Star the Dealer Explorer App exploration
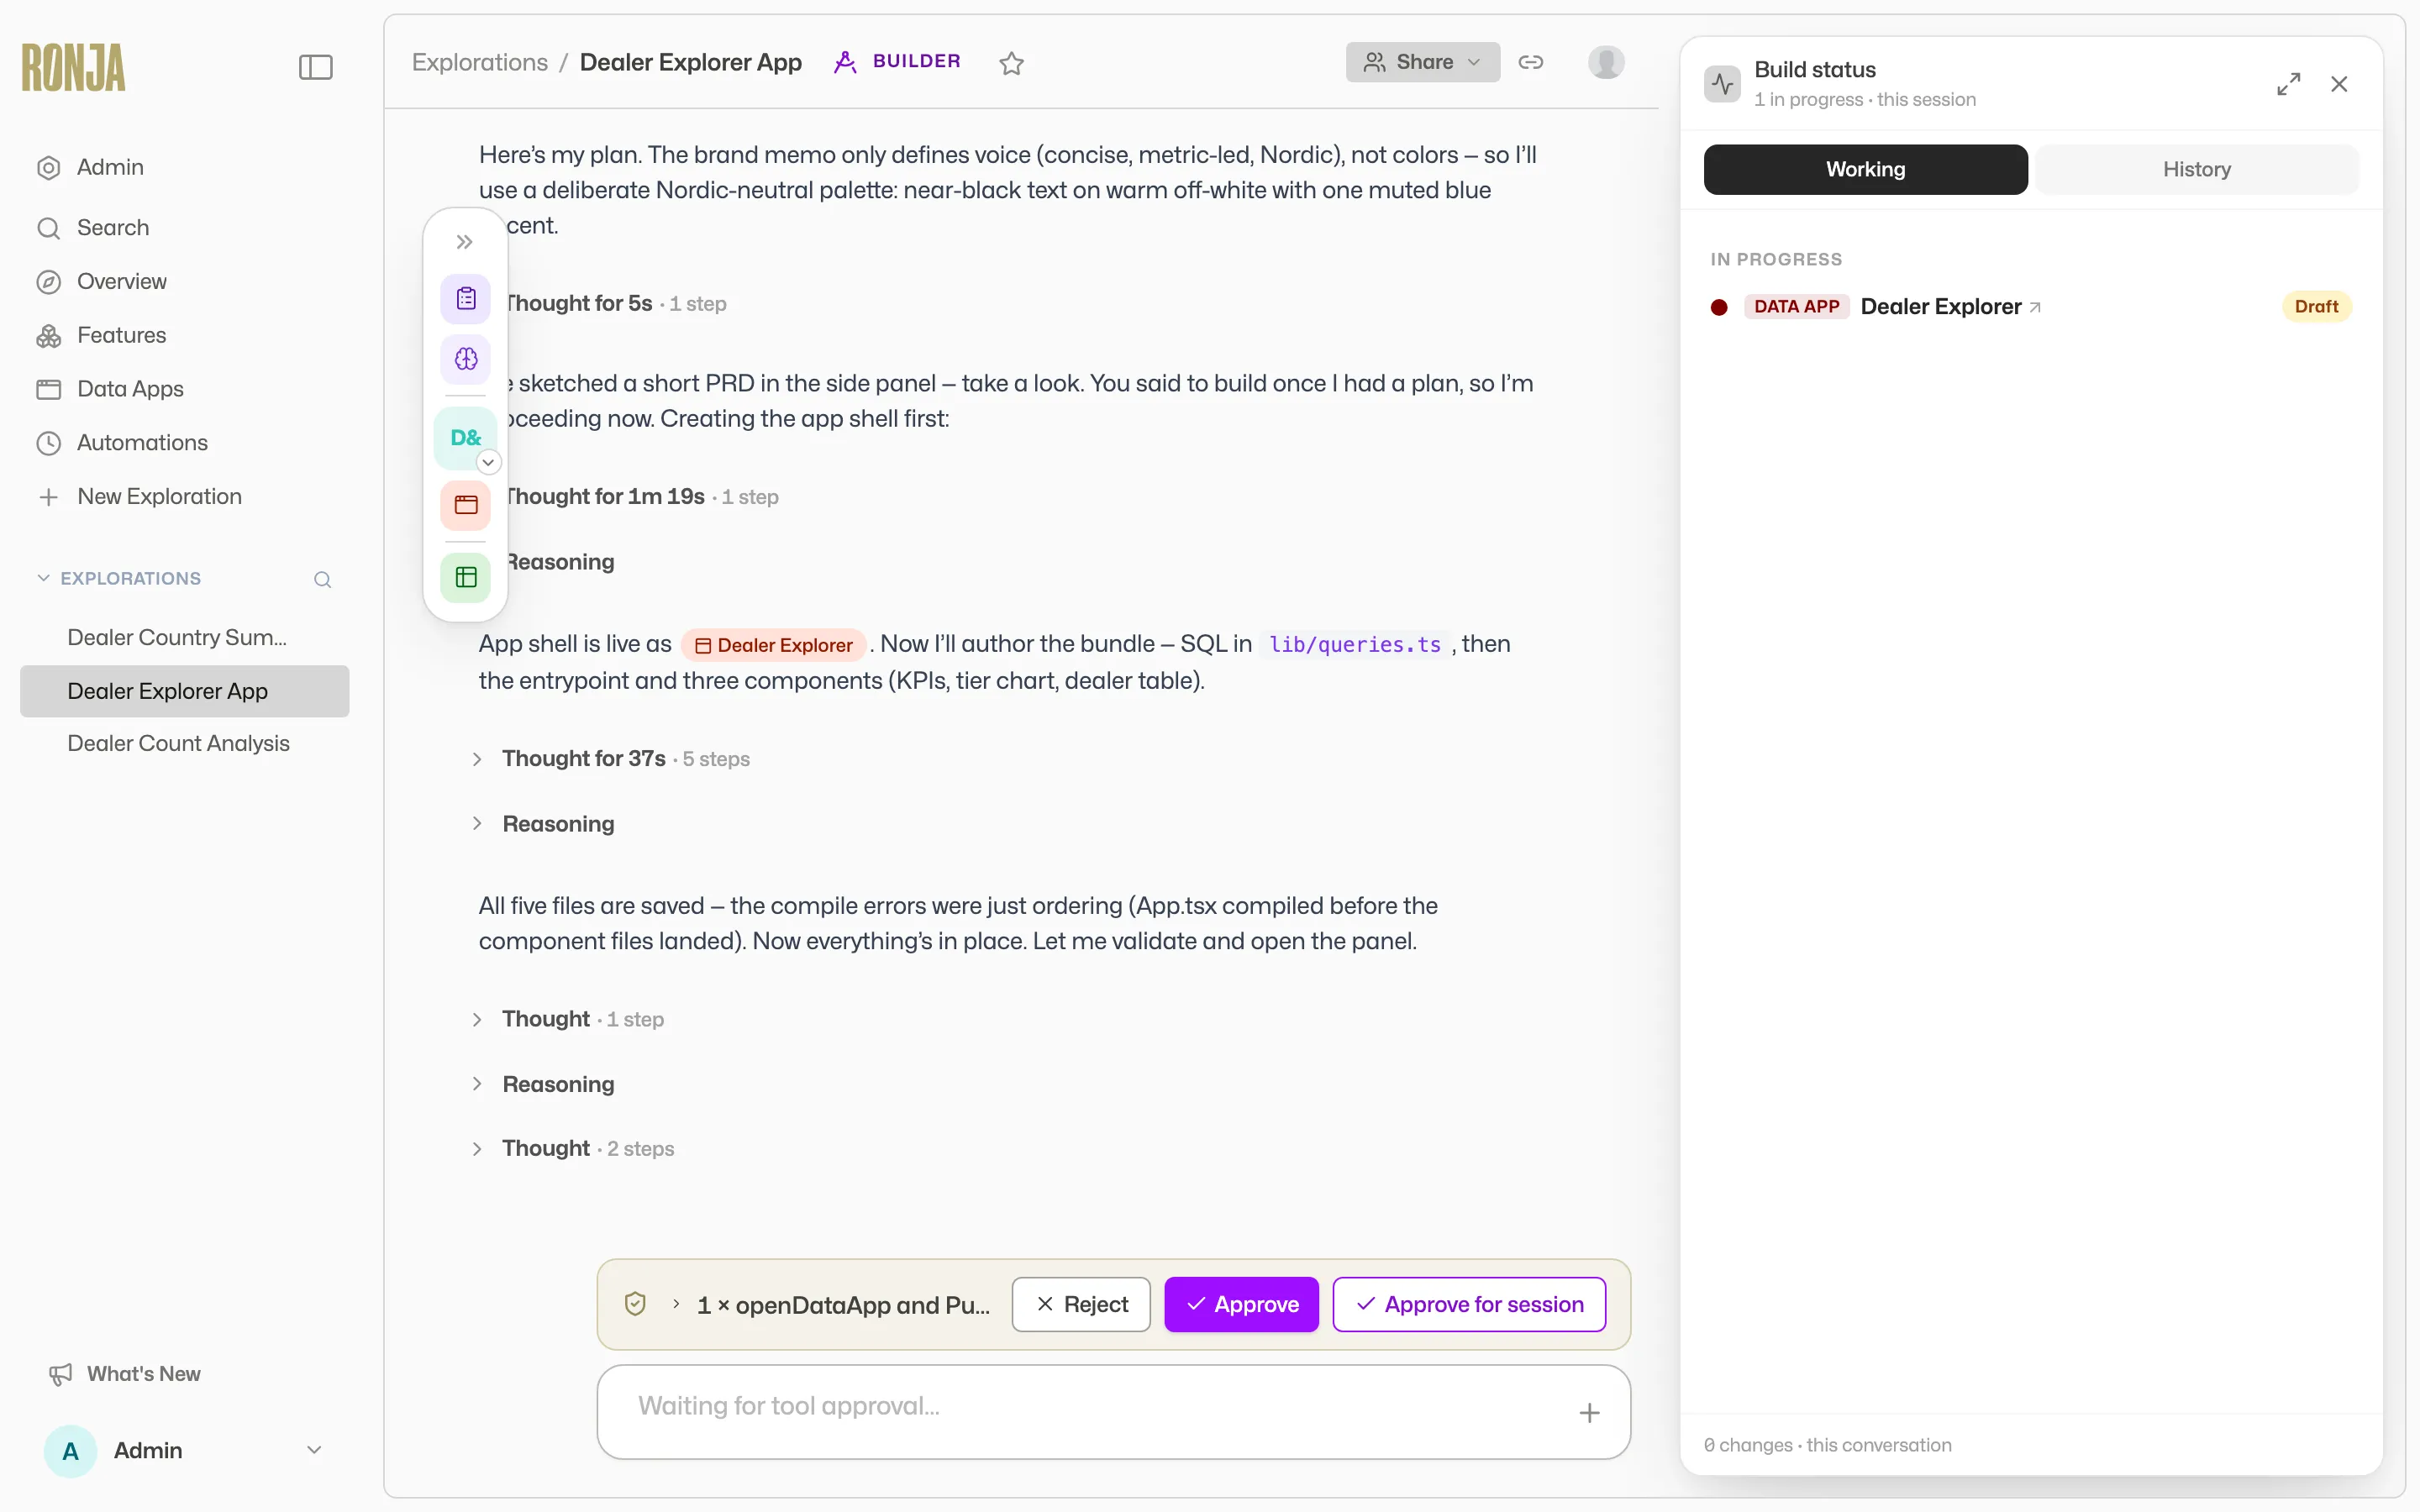This screenshot has width=2420, height=1512. coord(1011,63)
